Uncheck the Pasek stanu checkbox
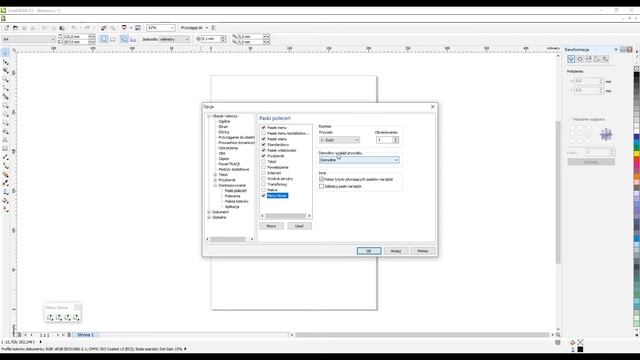This screenshot has height=360, width=640. (264, 139)
